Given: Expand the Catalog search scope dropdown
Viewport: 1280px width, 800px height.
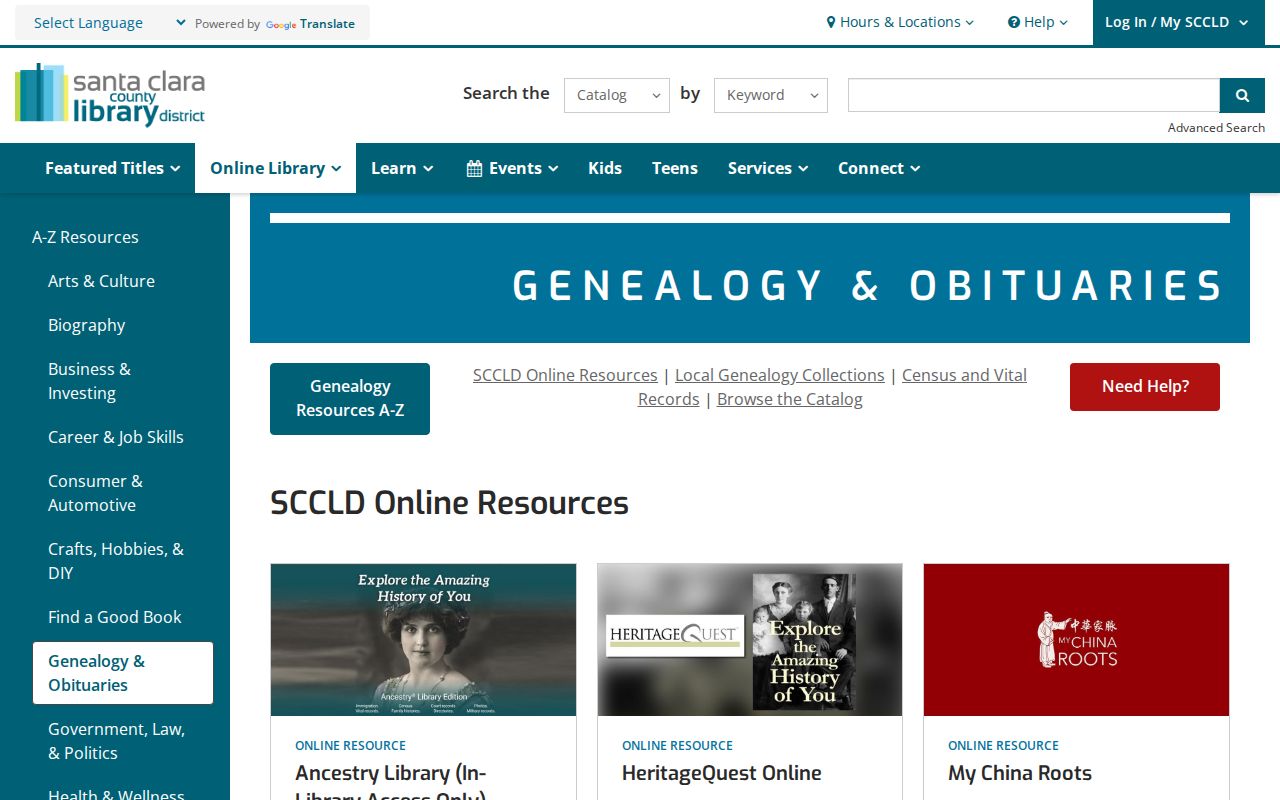Looking at the screenshot, I should 617,95.
